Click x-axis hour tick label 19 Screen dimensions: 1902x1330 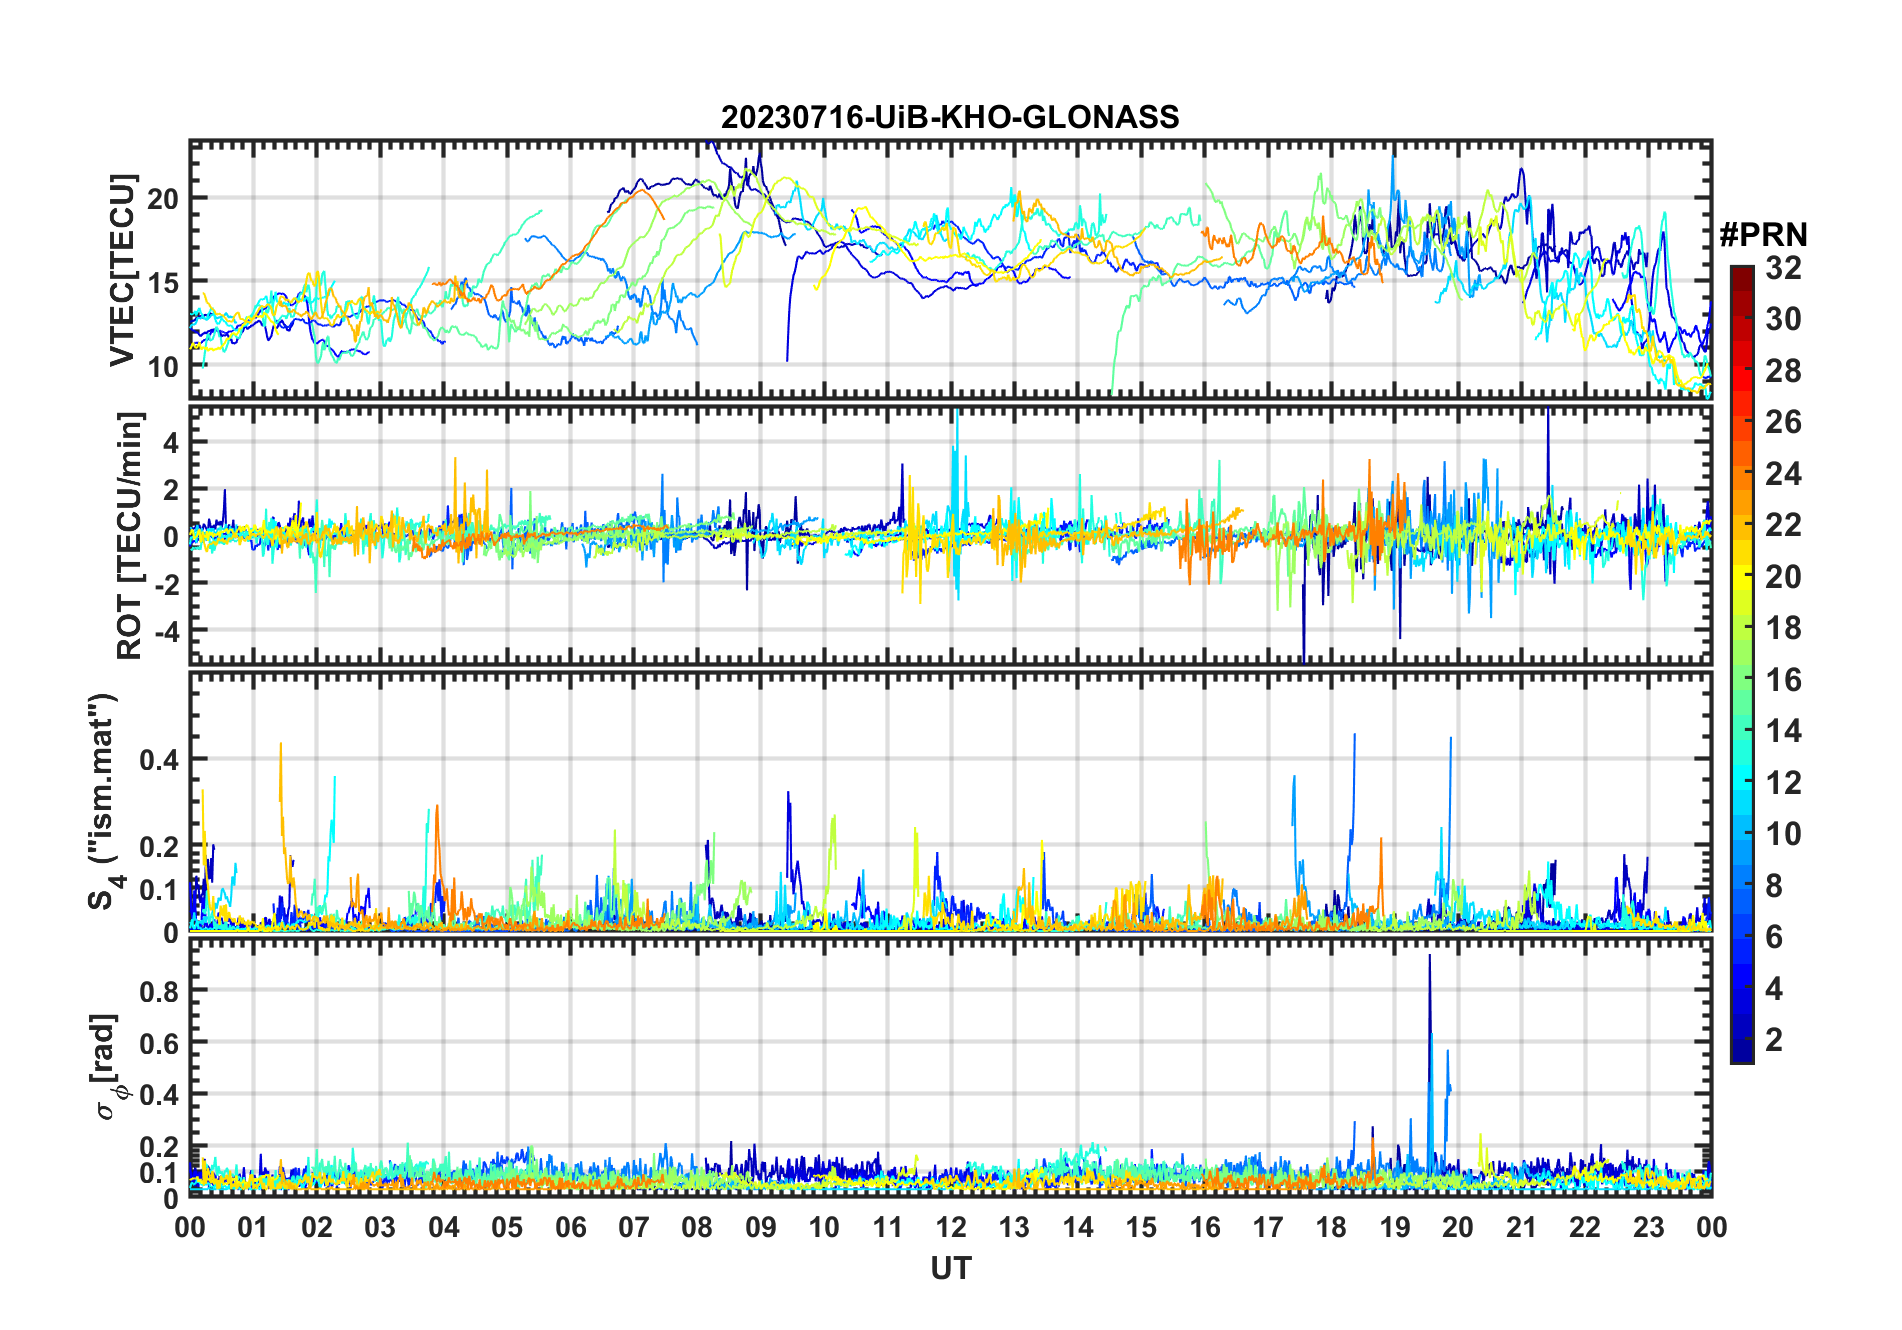(1395, 1227)
